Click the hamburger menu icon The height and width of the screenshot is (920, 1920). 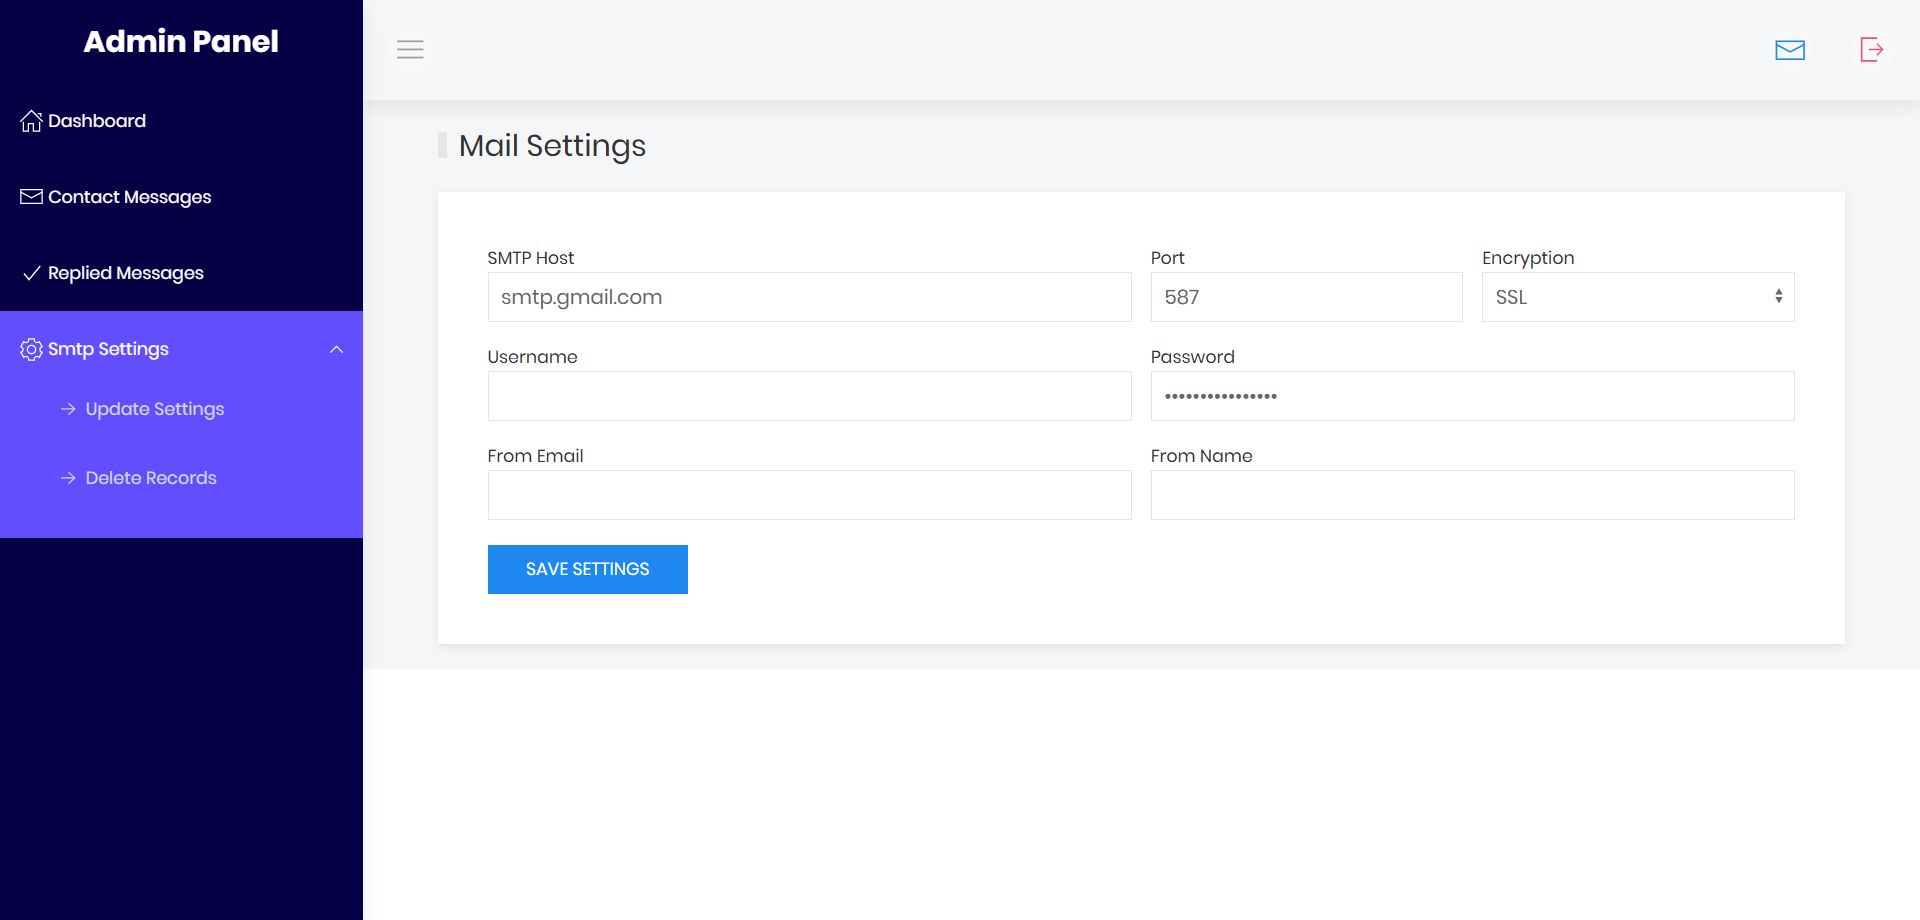410,49
